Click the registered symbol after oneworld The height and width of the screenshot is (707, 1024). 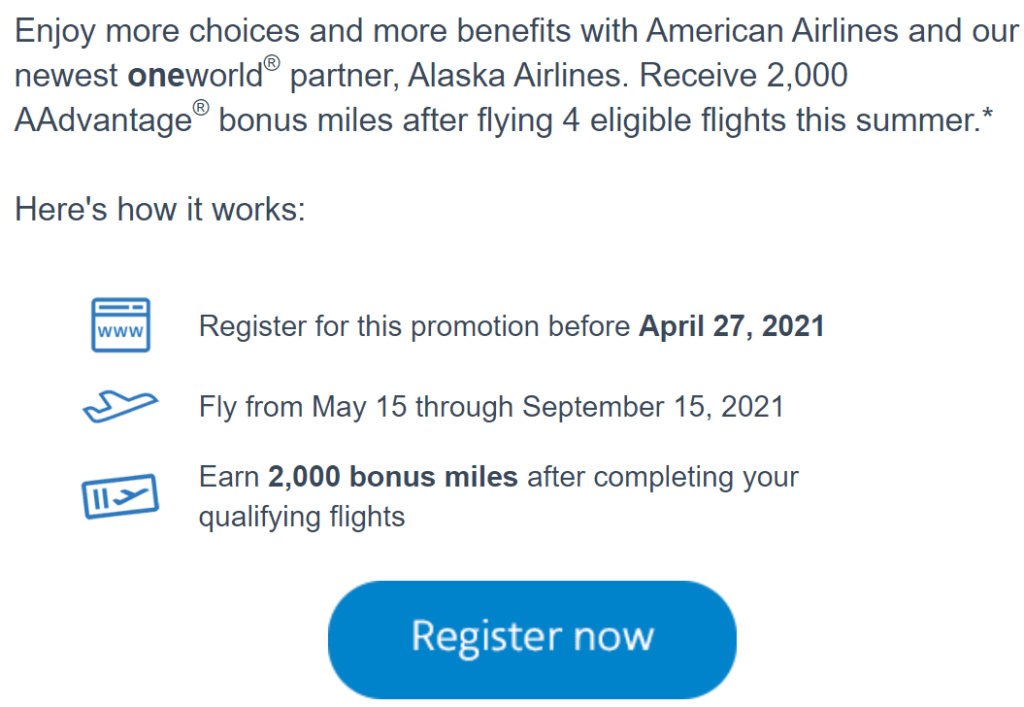[x=272, y=63]
